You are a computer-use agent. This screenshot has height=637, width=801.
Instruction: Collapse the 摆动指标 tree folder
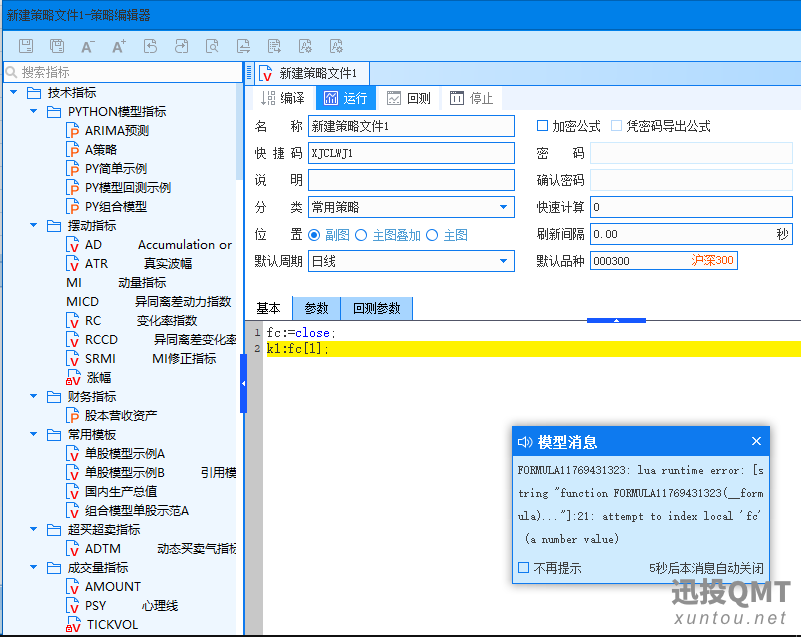point(34,226)
